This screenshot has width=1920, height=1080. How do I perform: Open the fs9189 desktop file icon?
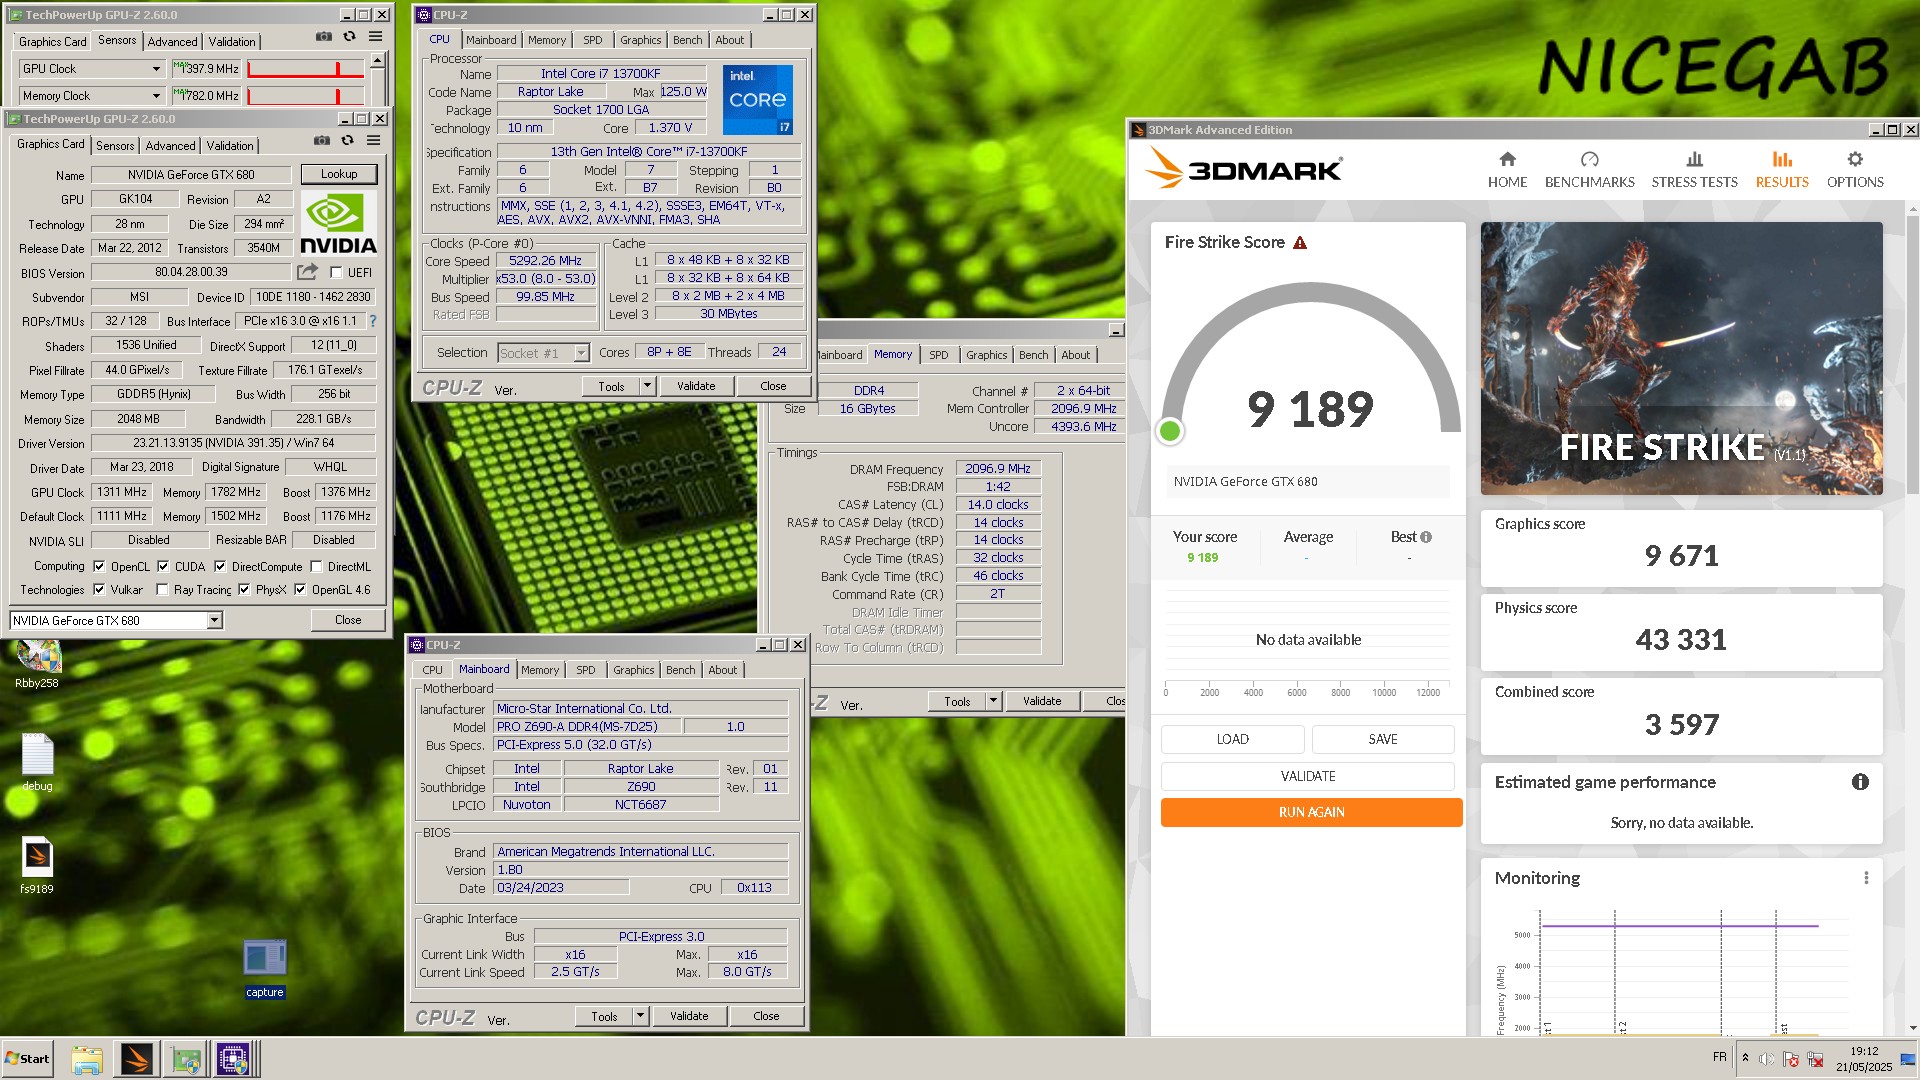tap(37, 865)
